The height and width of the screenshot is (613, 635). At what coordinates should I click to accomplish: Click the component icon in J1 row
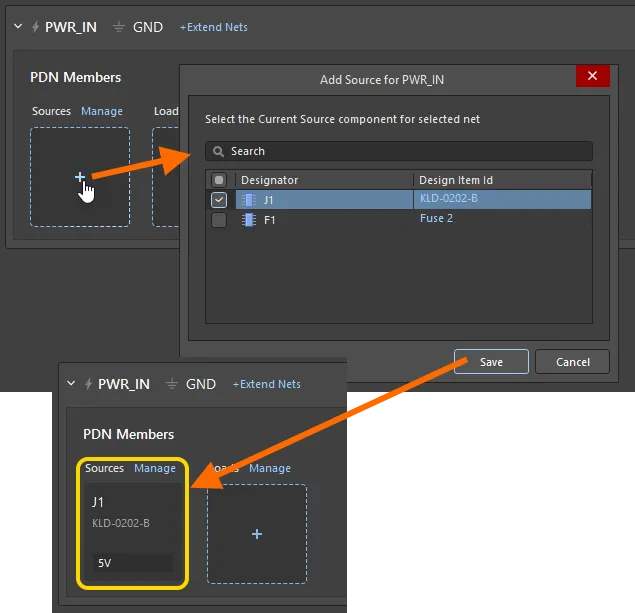tap(249, 200)
